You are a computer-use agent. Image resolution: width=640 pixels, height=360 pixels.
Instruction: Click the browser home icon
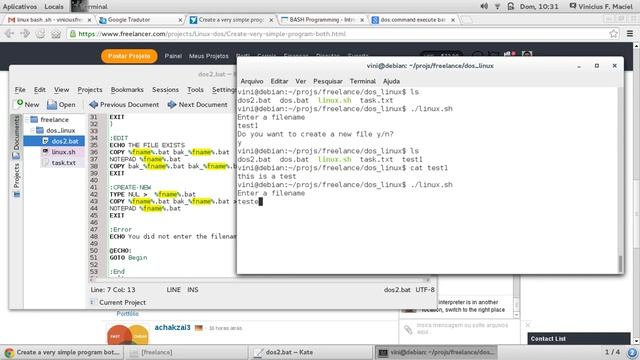56,34
